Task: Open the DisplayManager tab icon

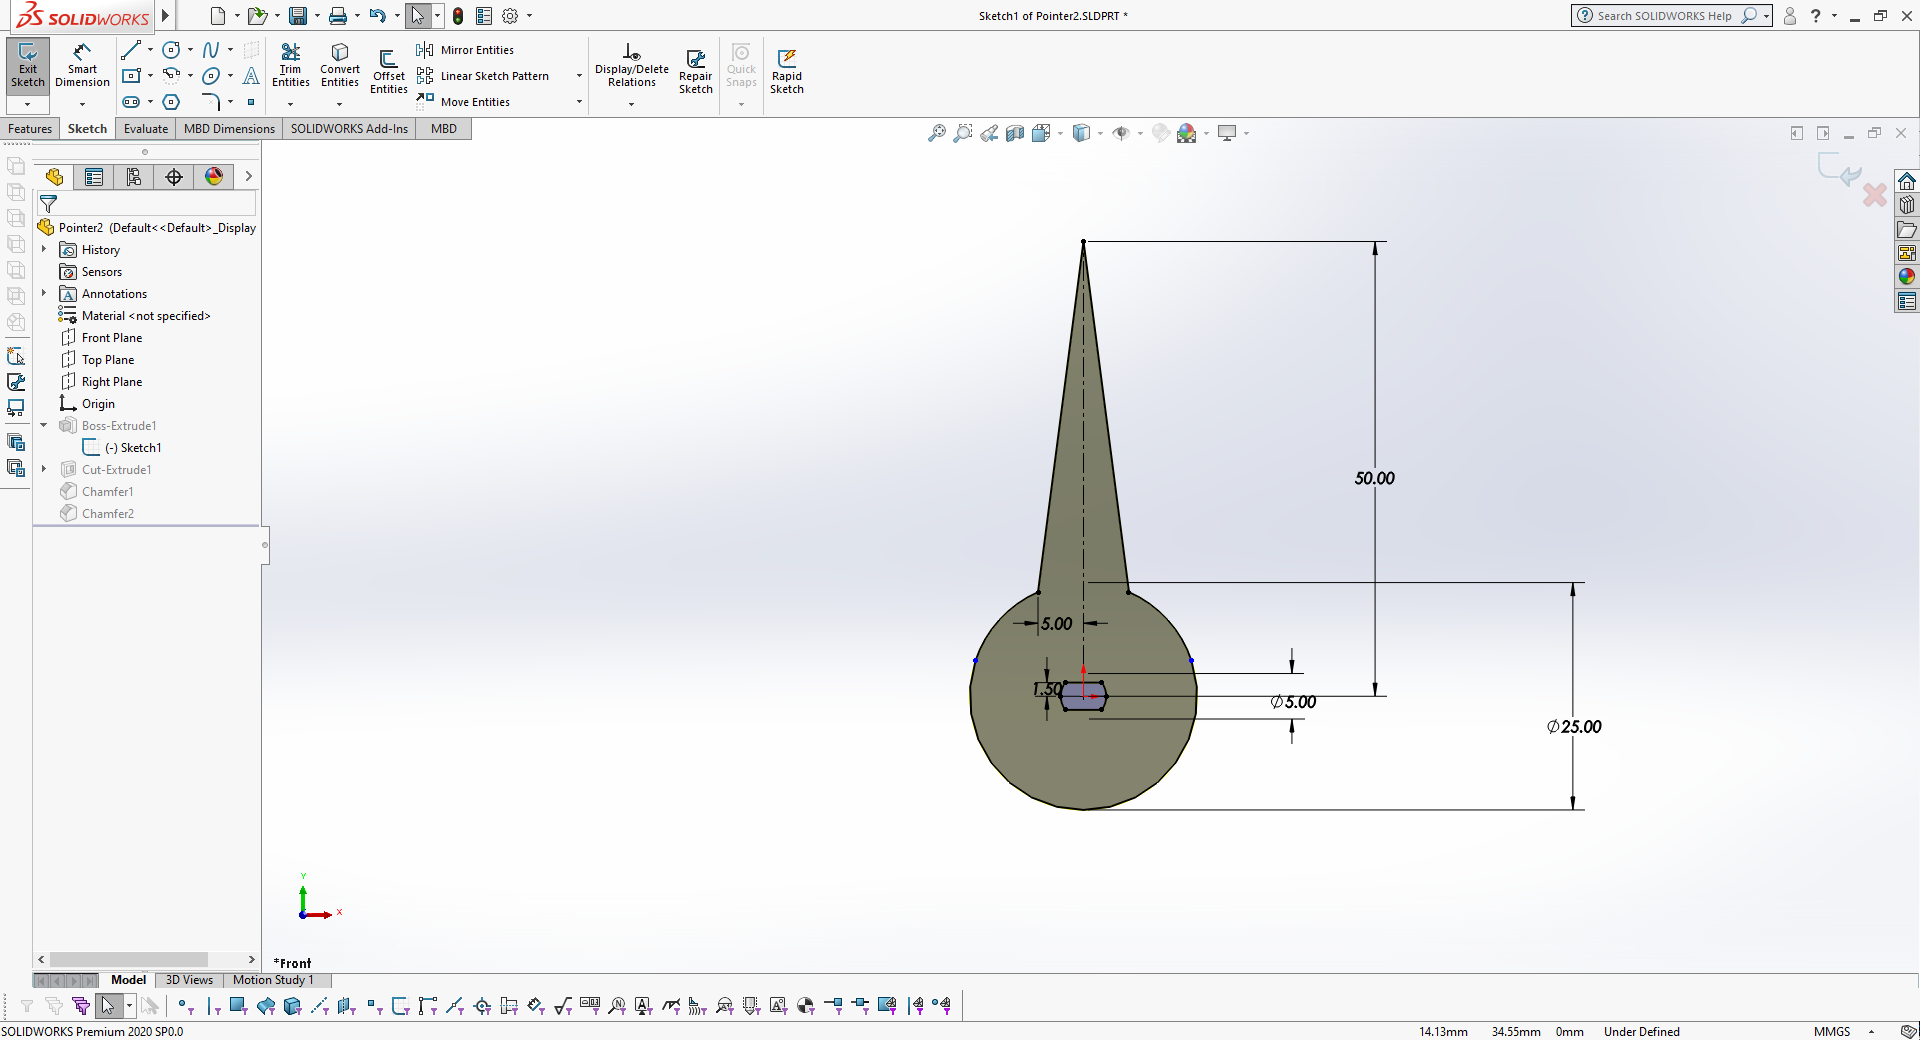Action: coord(214,177)
